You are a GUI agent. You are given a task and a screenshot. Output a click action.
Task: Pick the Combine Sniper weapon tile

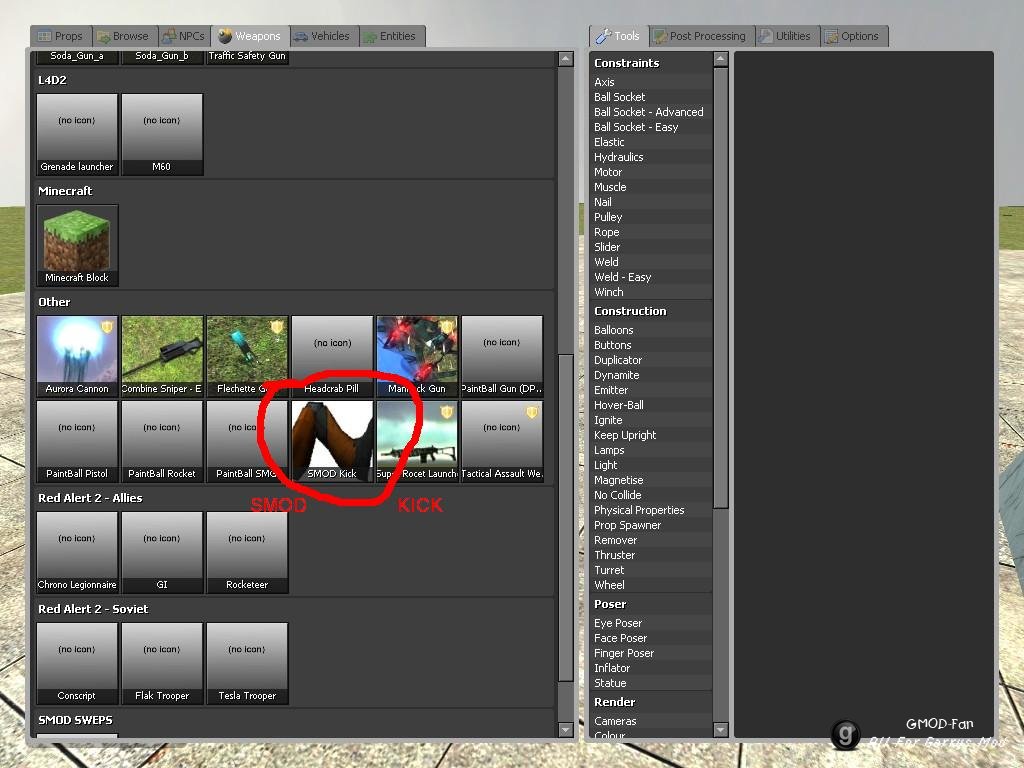(x=162, y=356)
